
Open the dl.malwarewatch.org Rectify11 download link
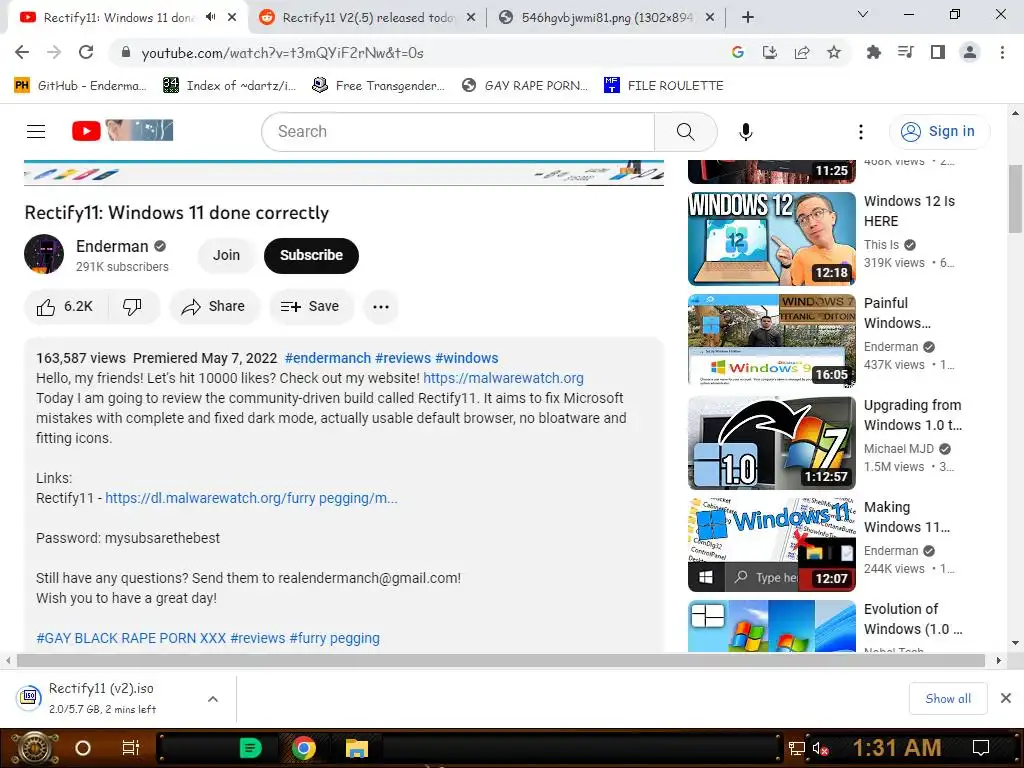[x=251, y=498]
